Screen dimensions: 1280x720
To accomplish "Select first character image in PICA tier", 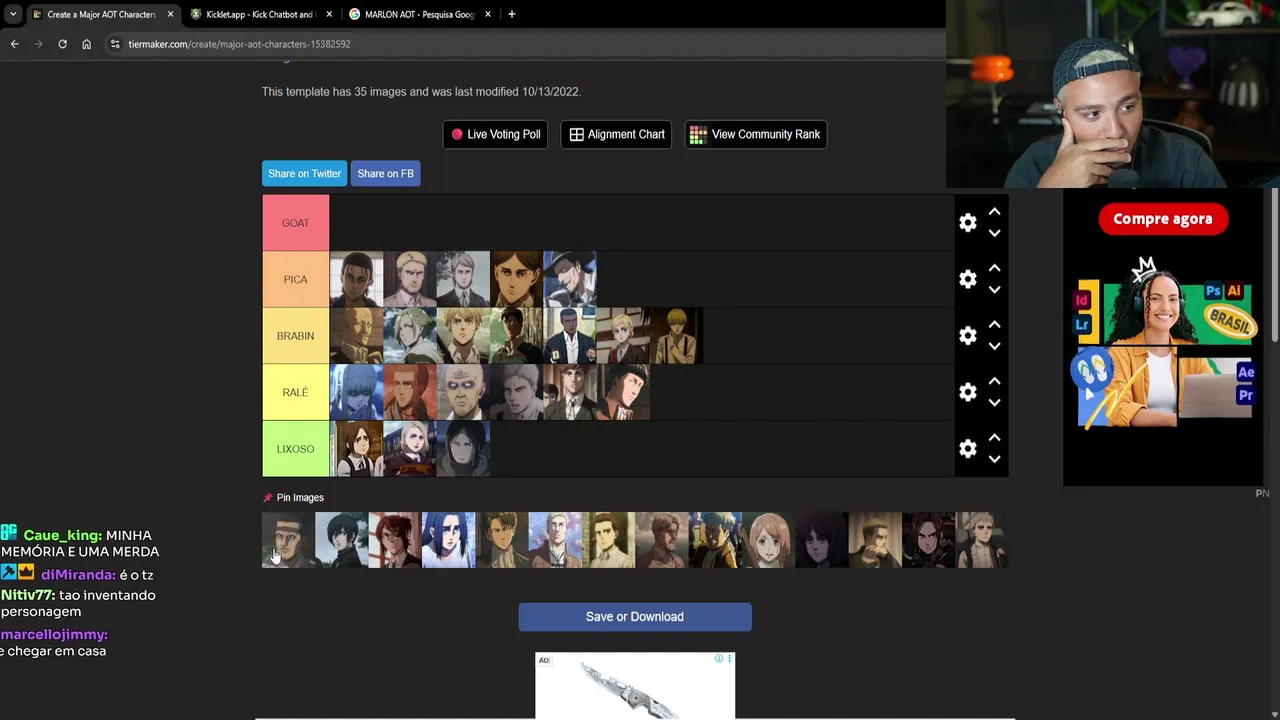I will (x=356, y=279).
